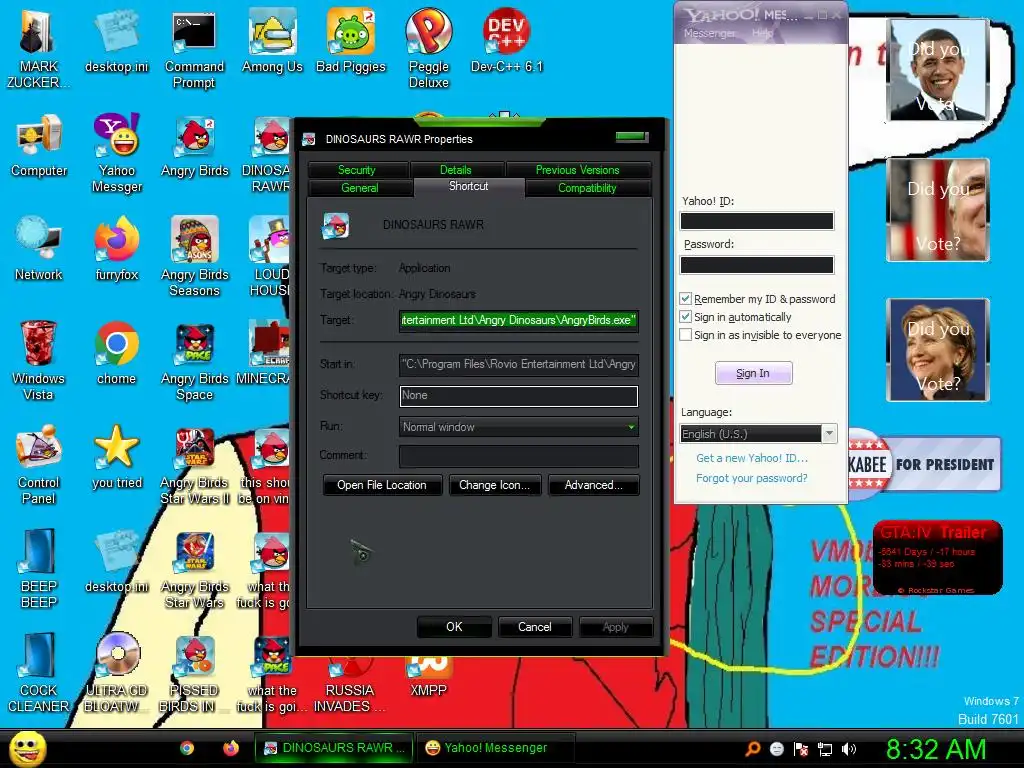This screenshot has height=768, width=1024.
Task: Select the Windows Vista recycle bin icon
Action: click(x=38, y=361)
